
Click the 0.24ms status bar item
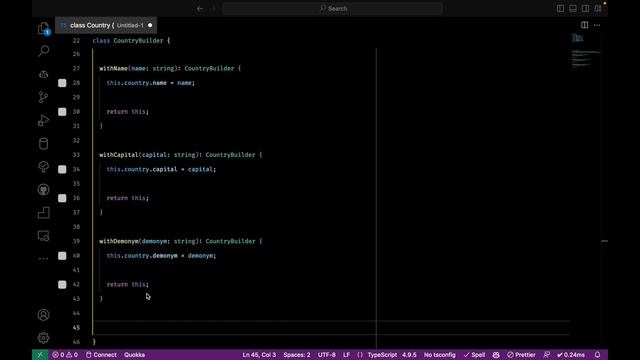[571, 355]
